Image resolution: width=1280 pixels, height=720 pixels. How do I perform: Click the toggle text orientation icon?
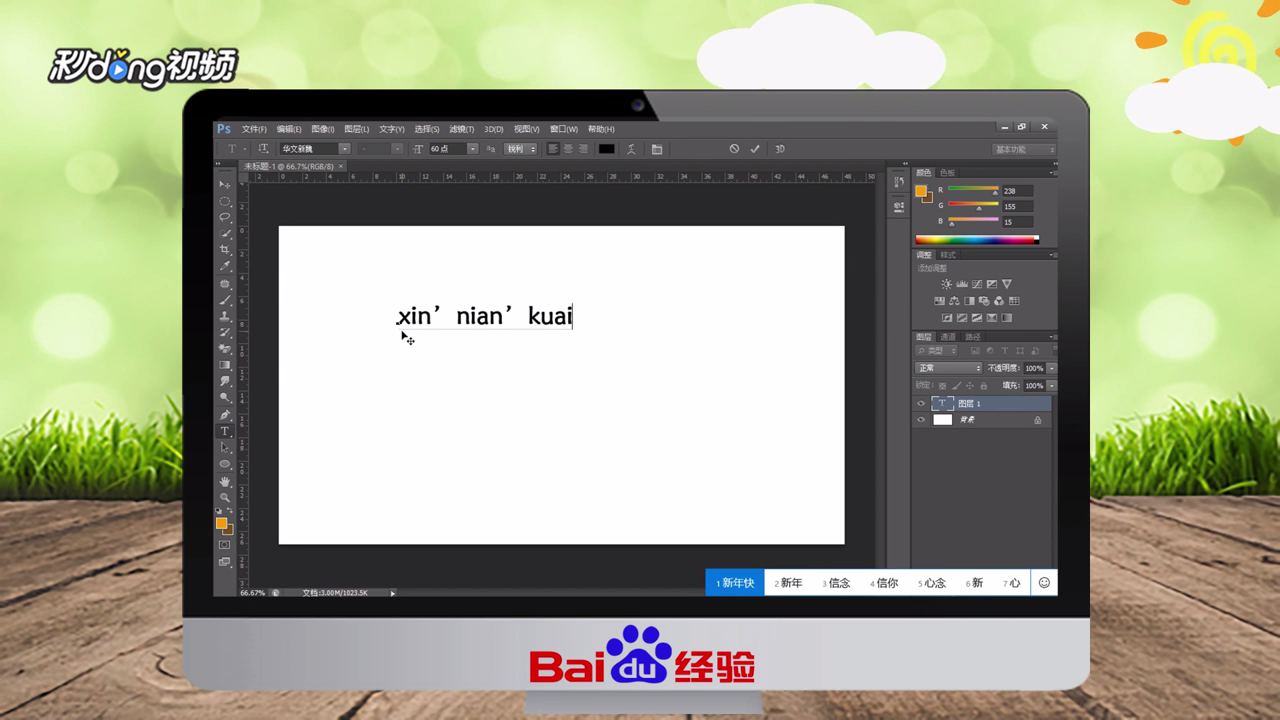click(x=263, y=149)
